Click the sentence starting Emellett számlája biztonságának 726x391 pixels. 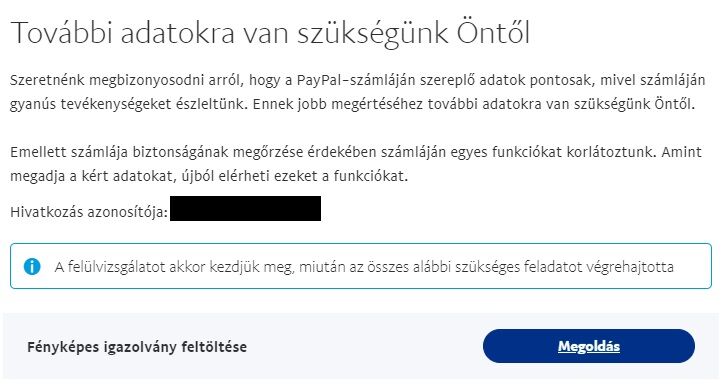click(333, 152)
